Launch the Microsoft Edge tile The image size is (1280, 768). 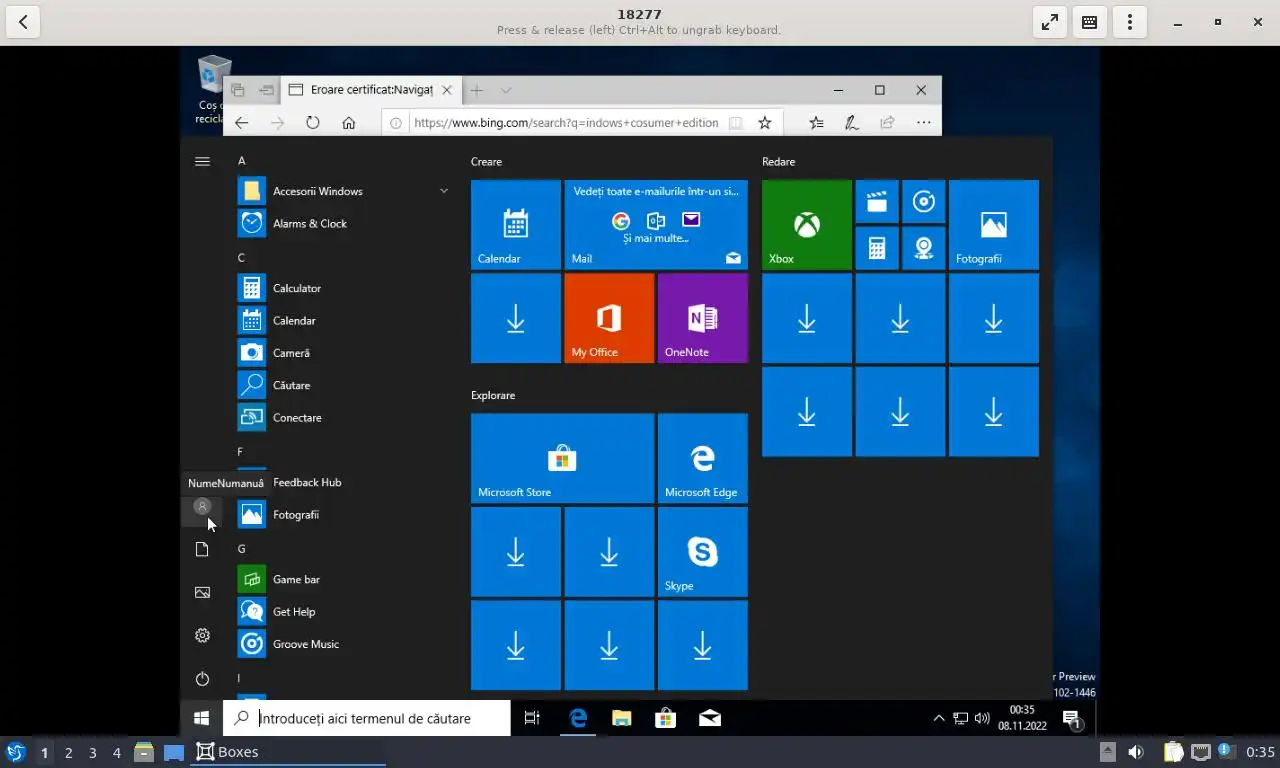point(703,458)
